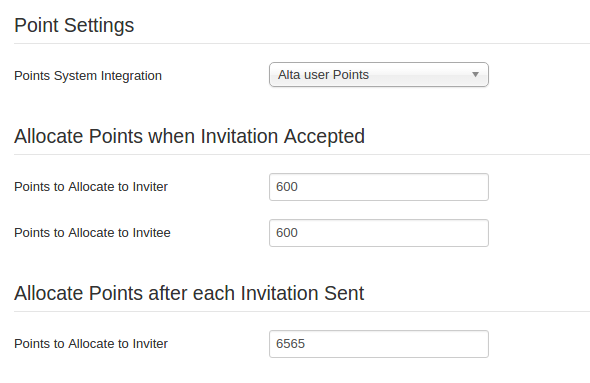Place cursor after 6565 value
The height and width of the screenshot is (383, 590).
(x=306, y=343)
